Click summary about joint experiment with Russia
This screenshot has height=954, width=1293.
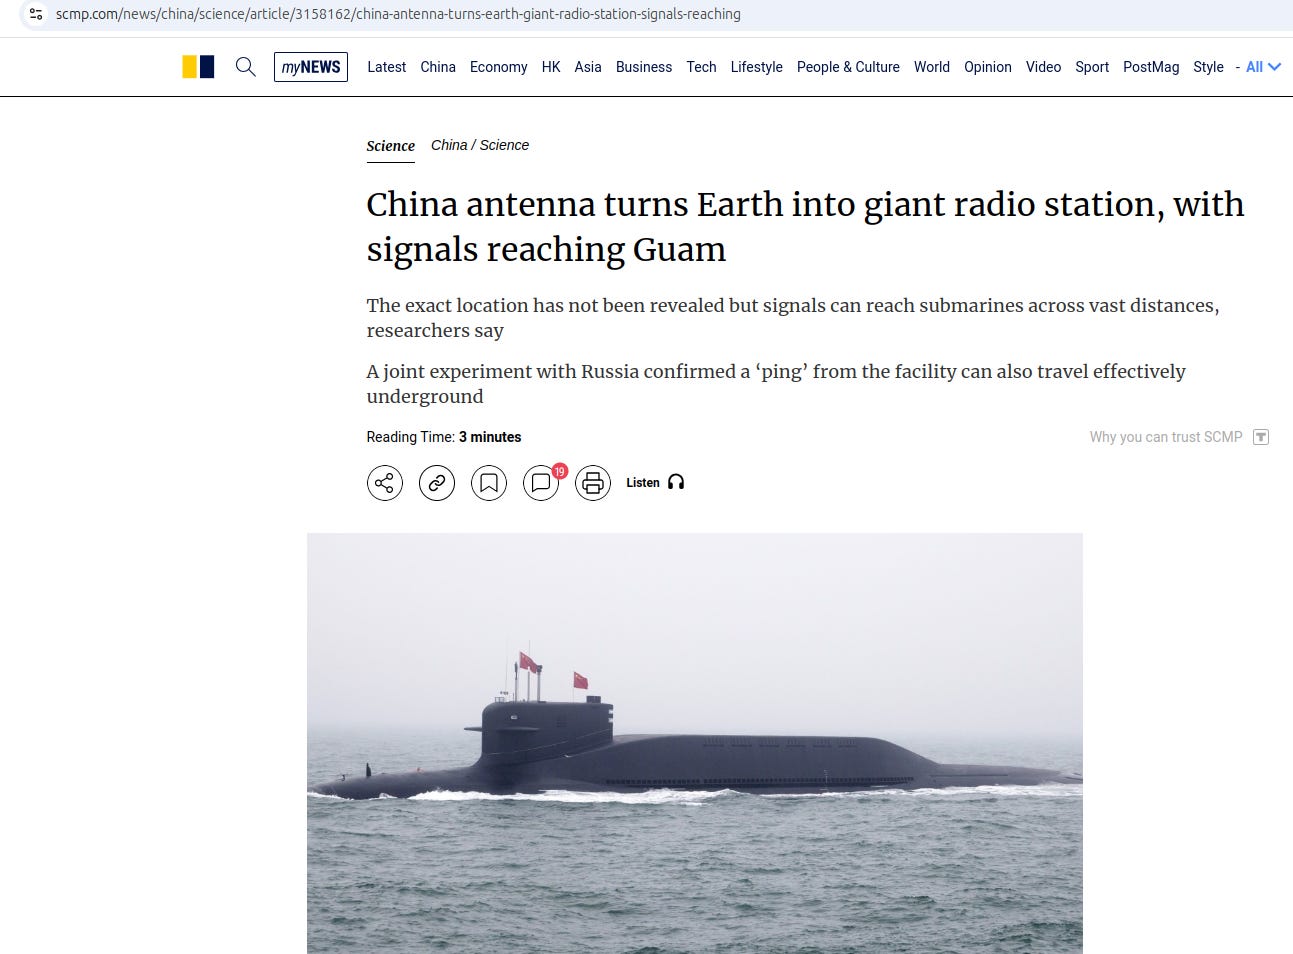(776, 383)
